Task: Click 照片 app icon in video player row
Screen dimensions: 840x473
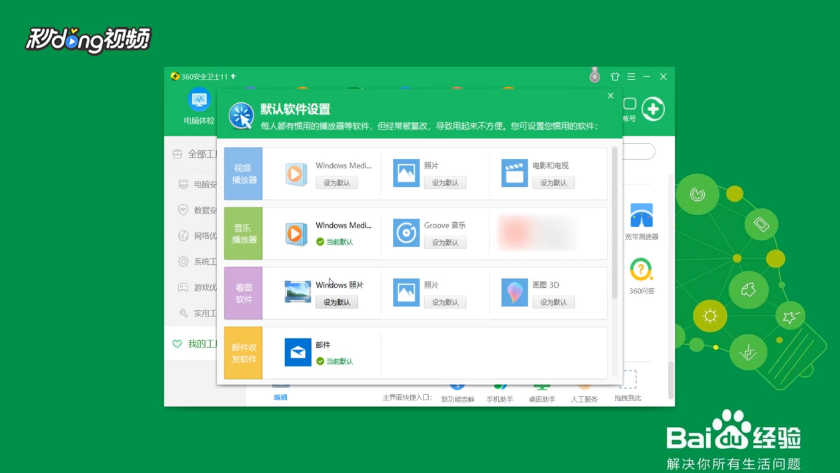Action: coord(406,173)
